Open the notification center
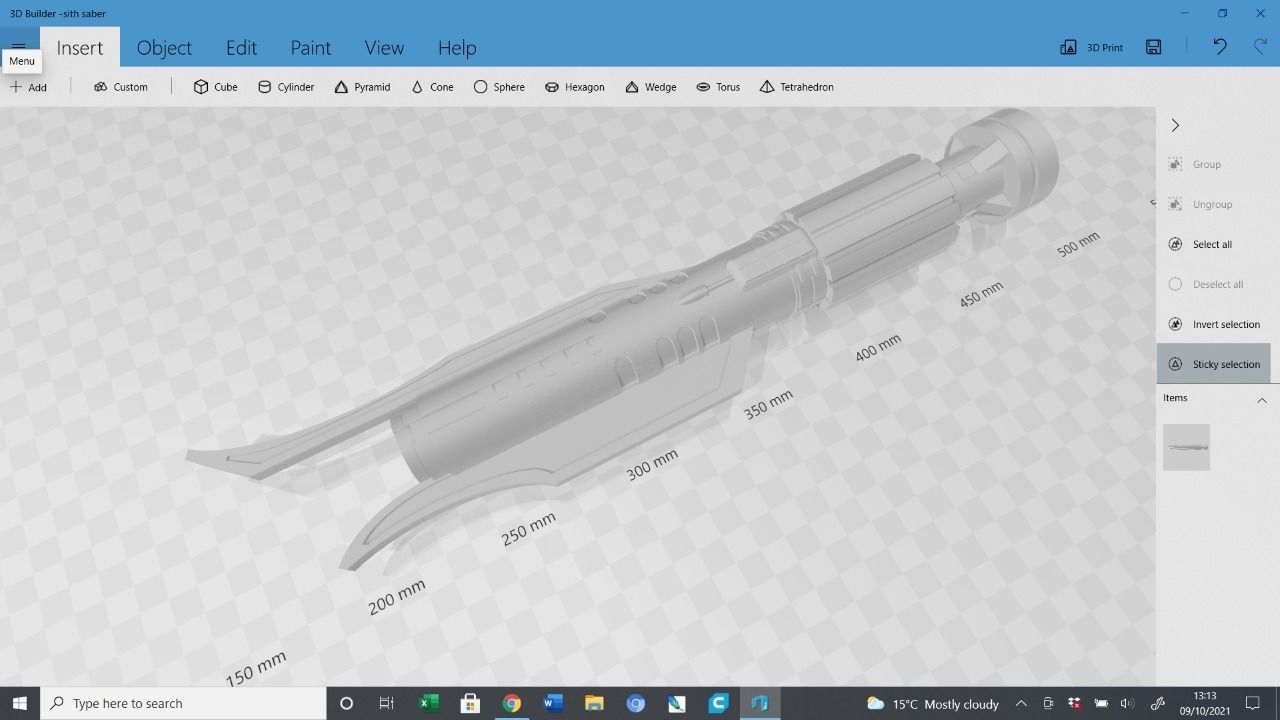1280x720 pixels. coord(1253,704)
